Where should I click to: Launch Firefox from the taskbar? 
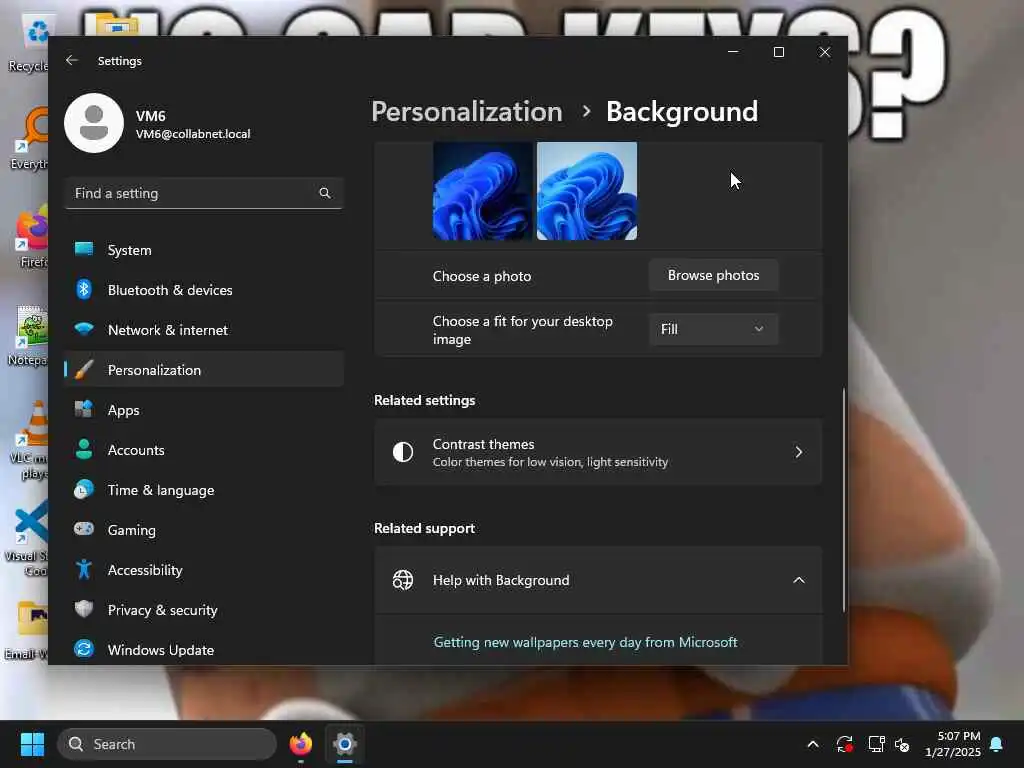point(300,744)
